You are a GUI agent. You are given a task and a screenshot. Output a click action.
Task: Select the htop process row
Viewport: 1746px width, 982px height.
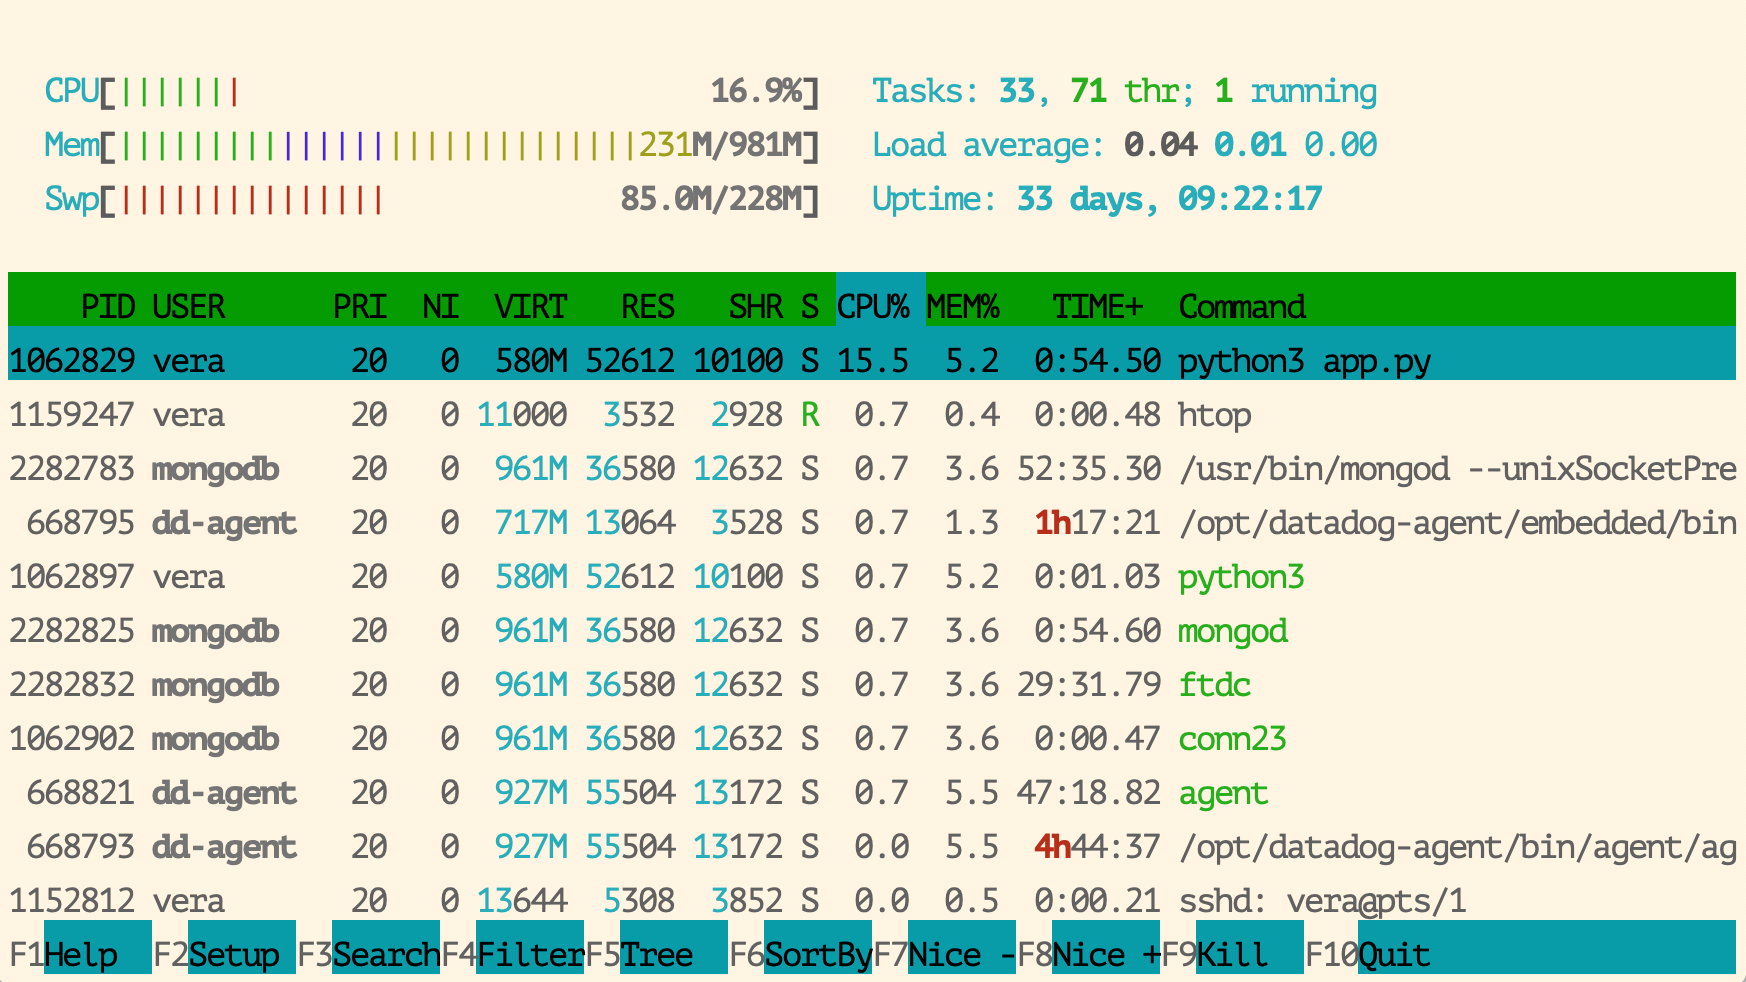click(872, 415)
